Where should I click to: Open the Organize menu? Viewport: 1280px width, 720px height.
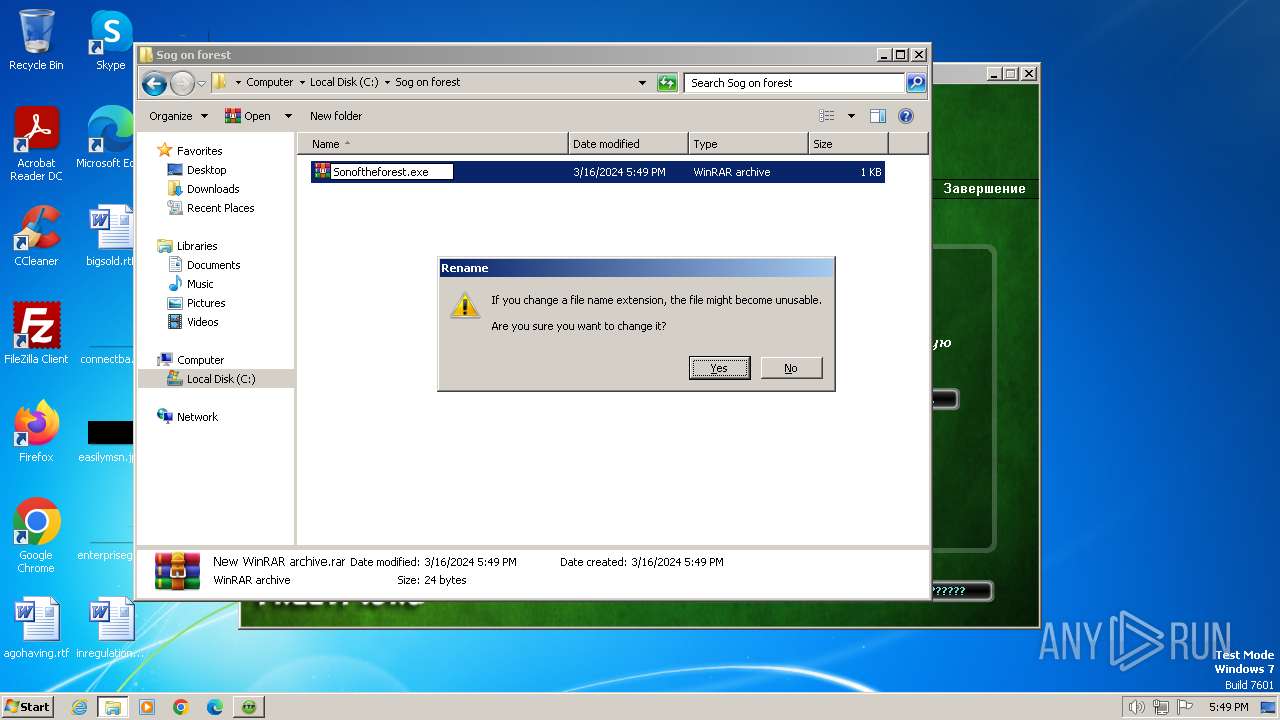tap(178, 116)
